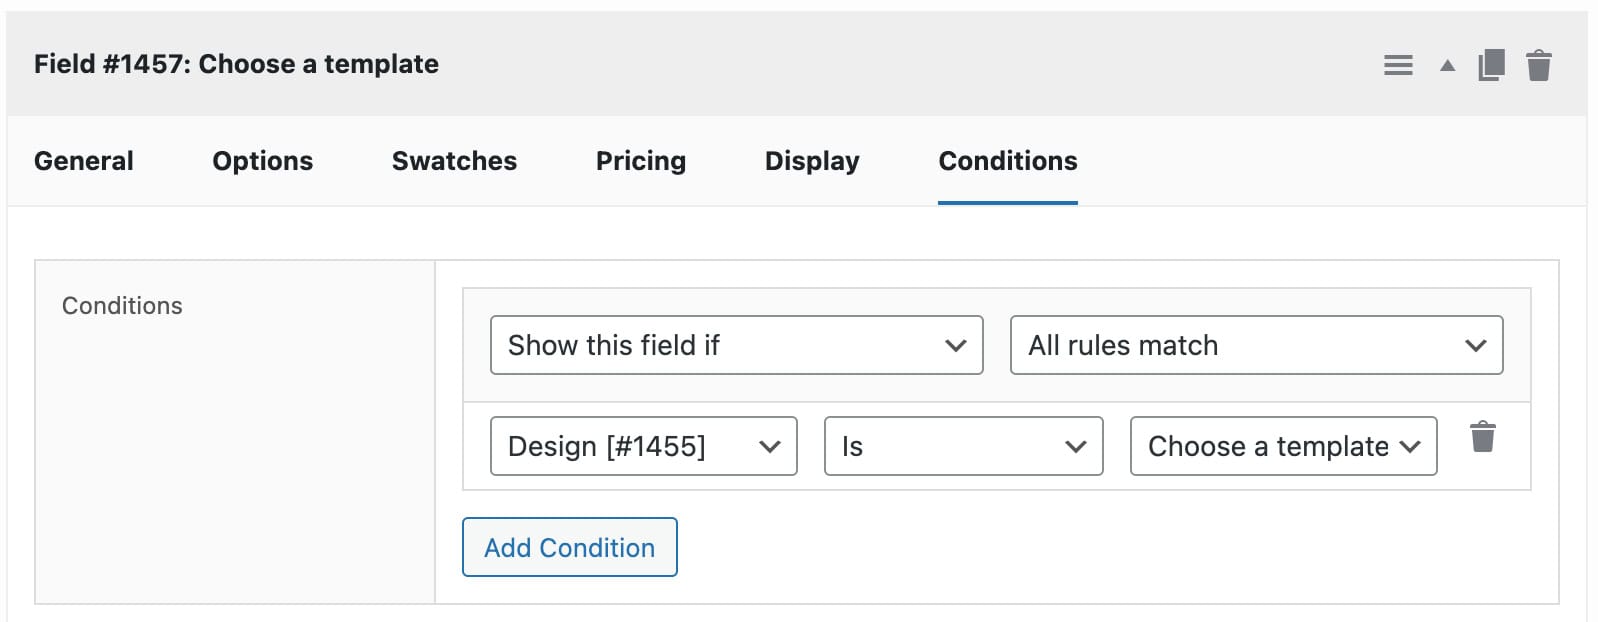The height and width of the screenshot is (622, 1598).
Task: Remove the Design condition rule via trash icon
Action: pos(1483,437)
